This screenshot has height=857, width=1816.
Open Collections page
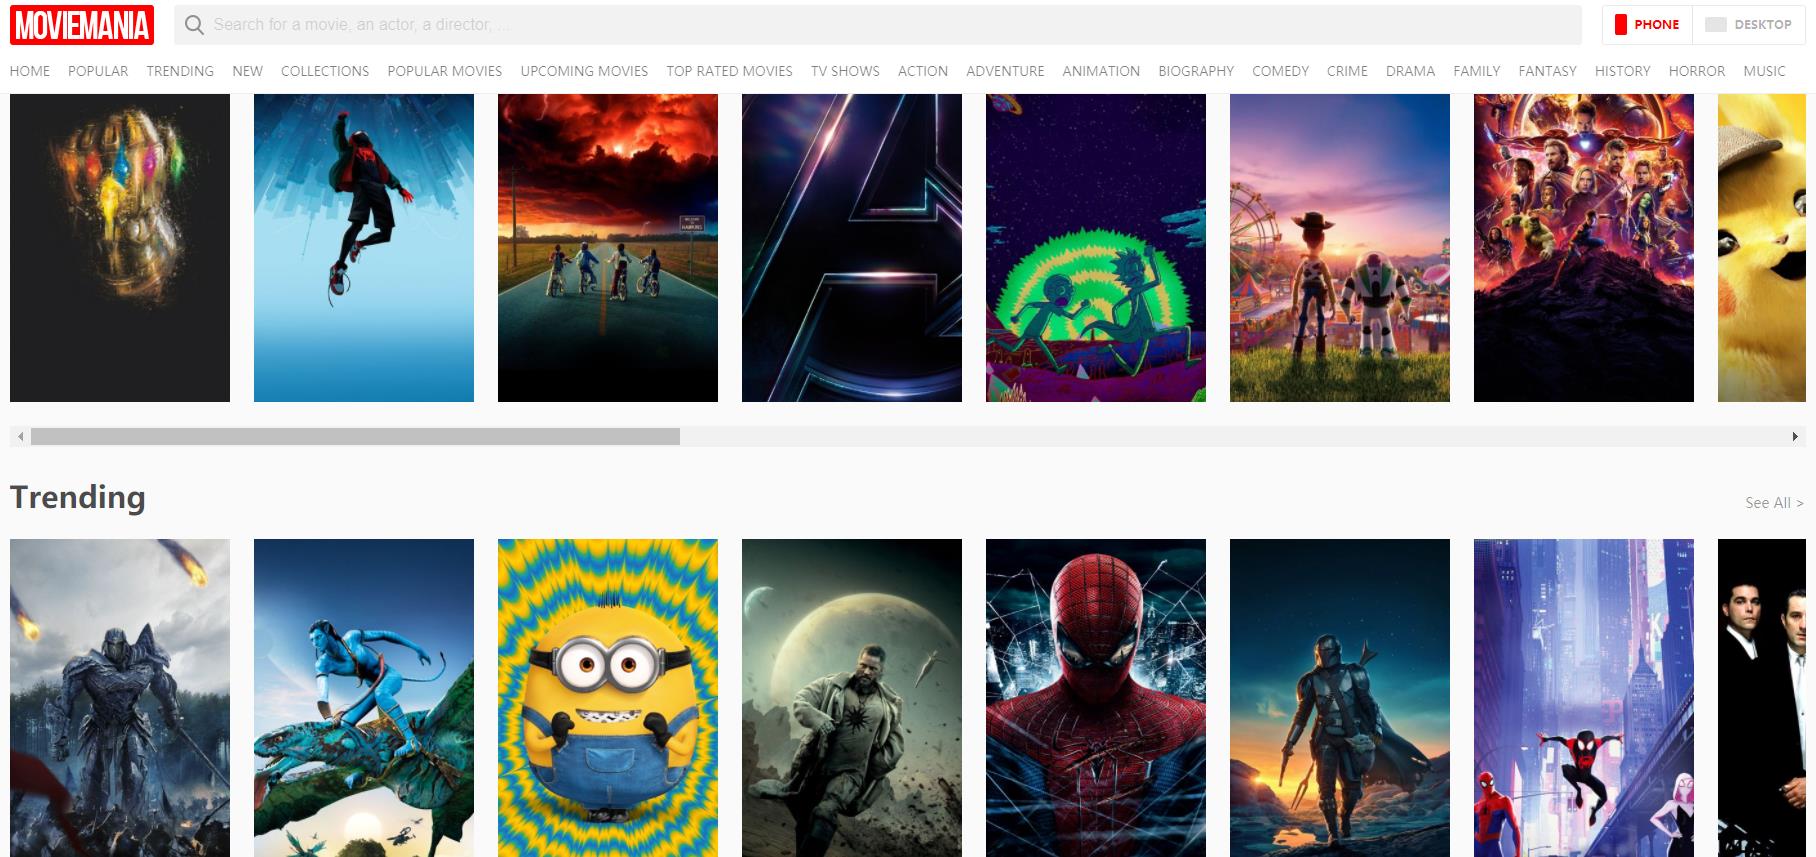pos(325,71)
